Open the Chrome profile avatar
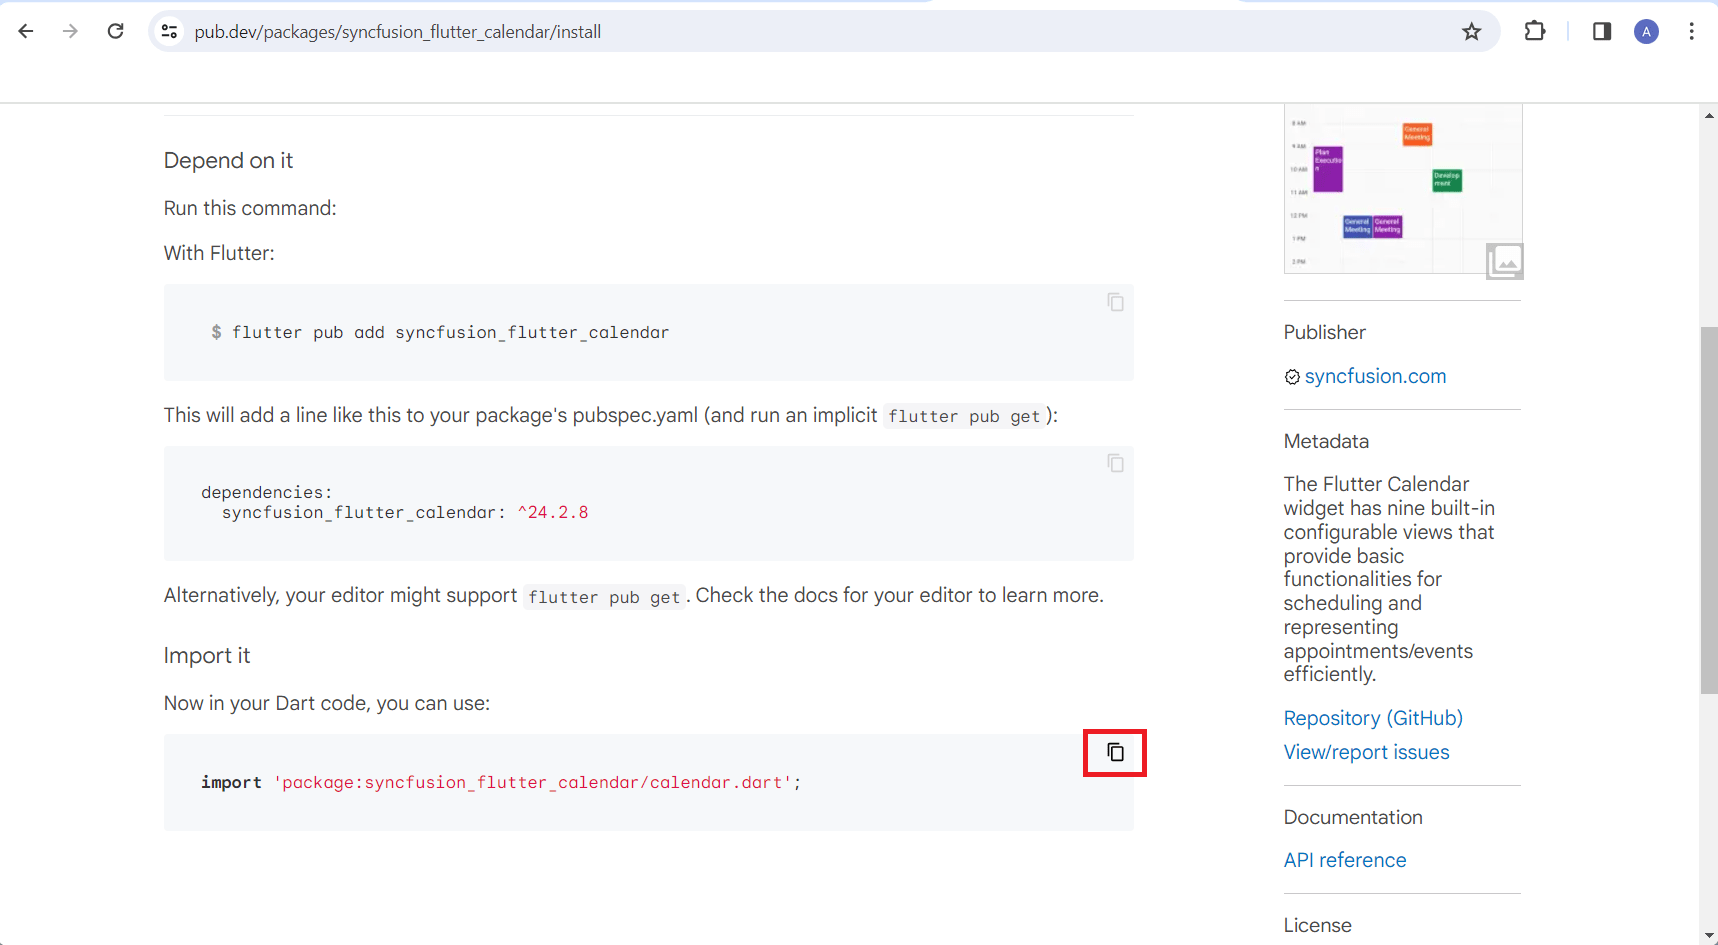The image size is (1718, 945). coord(1646,32)
